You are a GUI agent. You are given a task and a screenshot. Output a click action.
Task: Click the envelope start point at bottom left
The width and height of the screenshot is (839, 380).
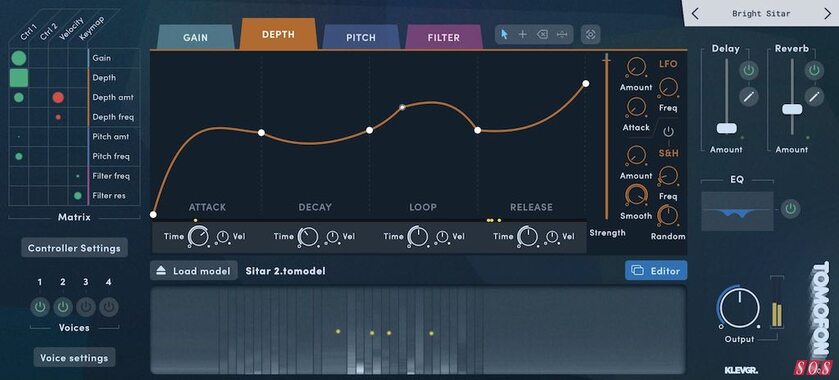[x=154, y=215]
